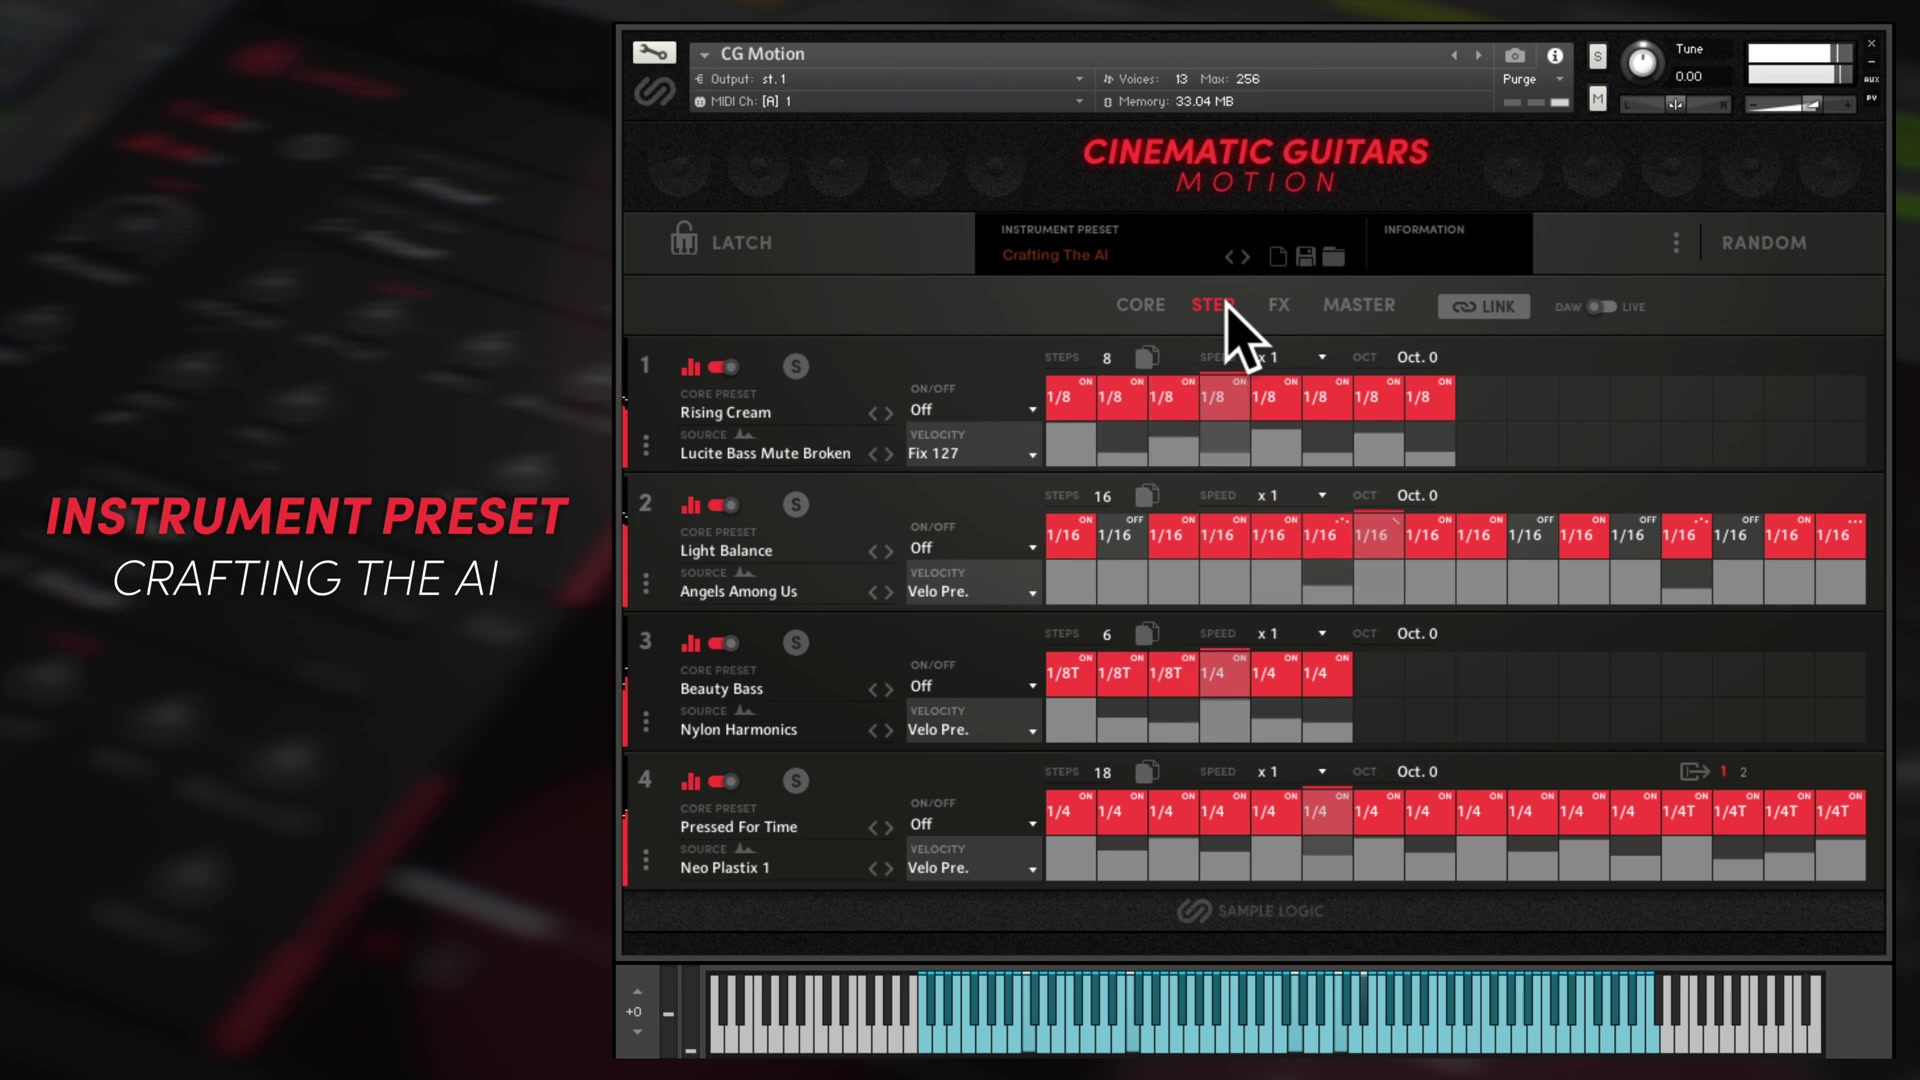Solo core 4 with S button
This screenshot has height=1080, width=1920.
point(796,780)
